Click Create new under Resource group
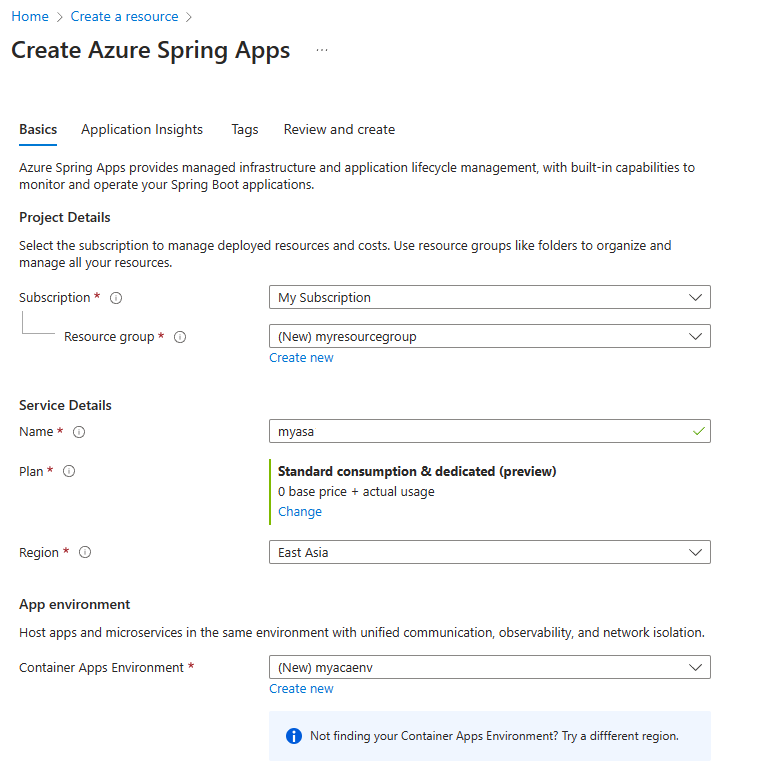The height and width of the screenshot is (782, 759). click(301, 358)
